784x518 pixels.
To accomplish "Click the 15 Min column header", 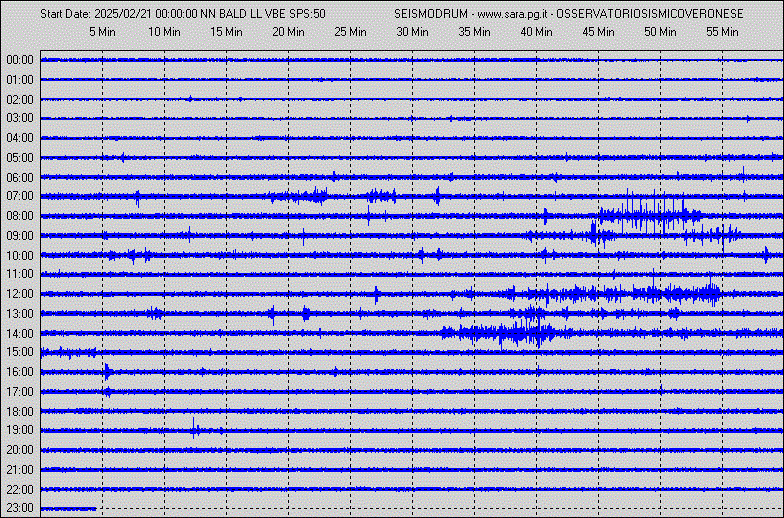I will coord(226,32).
